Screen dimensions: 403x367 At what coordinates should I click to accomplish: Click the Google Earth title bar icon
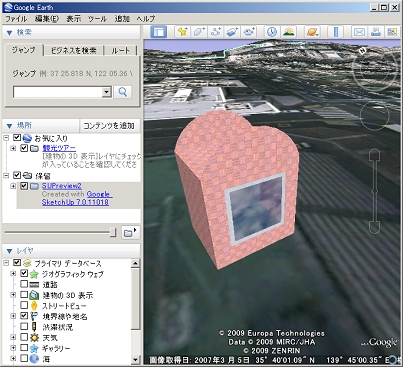tap(8, 7)
